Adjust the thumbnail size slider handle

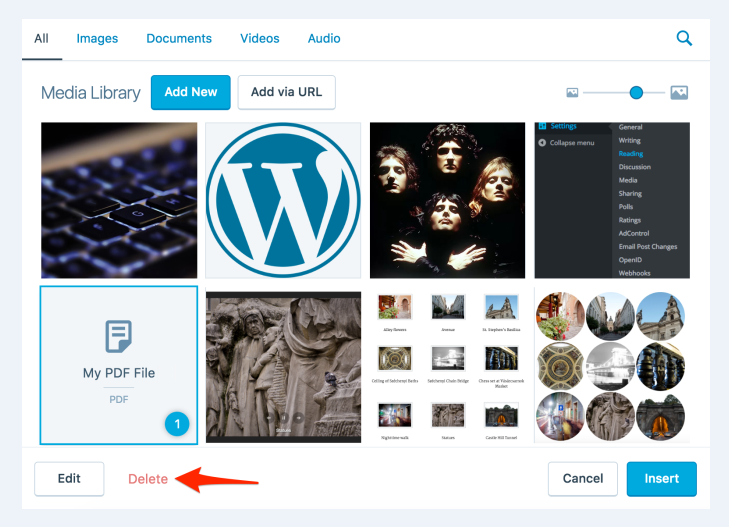pyautogui.click(x=636, y=93)
